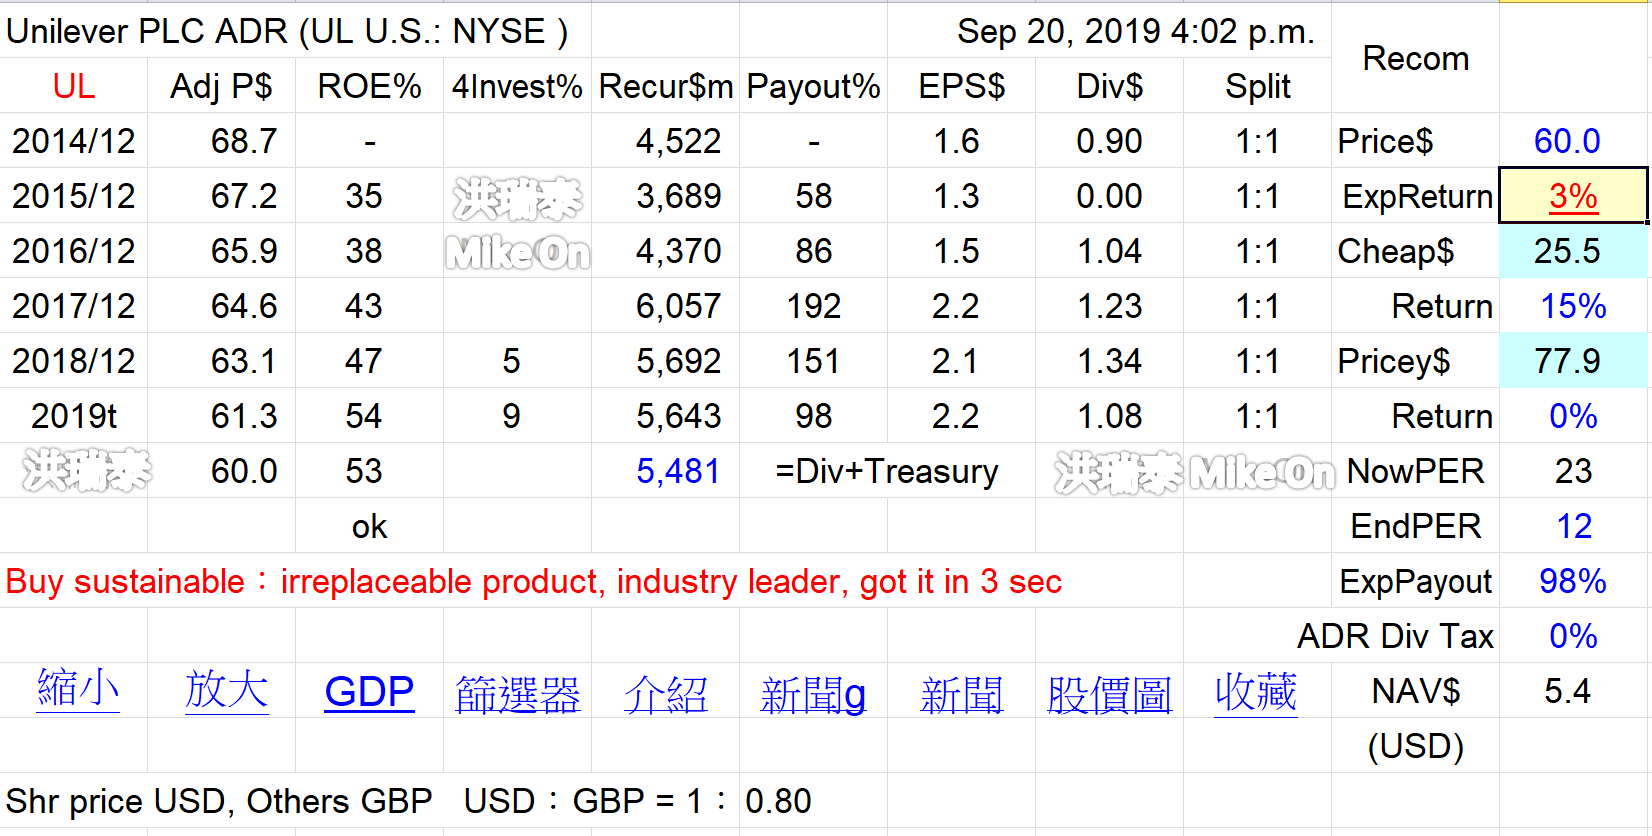This screenshot has width=1652, height=836.
Task: Click the Split column header
Action: (1257, 86)
